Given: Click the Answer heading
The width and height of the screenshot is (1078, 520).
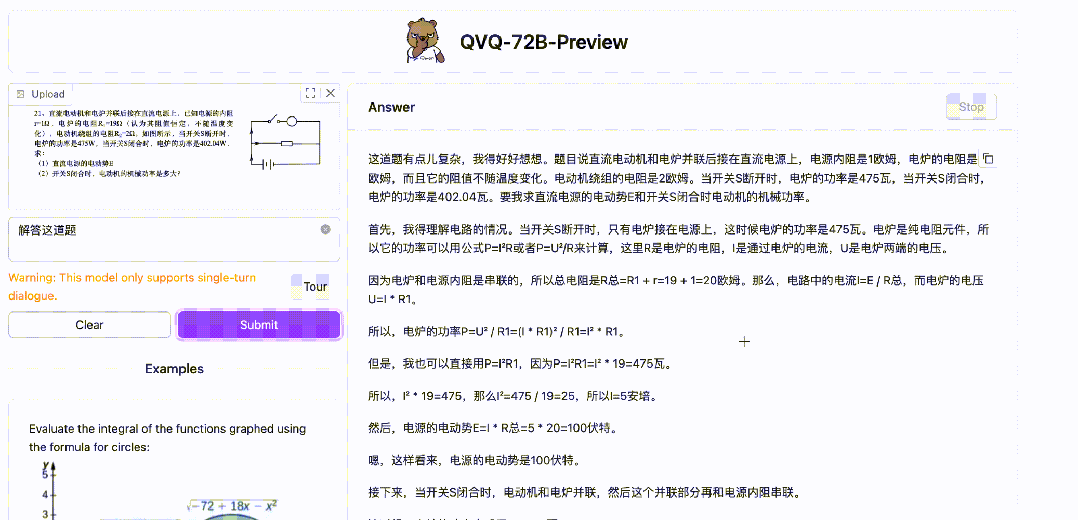Looking at the screenshot, I should pos(391,107).
